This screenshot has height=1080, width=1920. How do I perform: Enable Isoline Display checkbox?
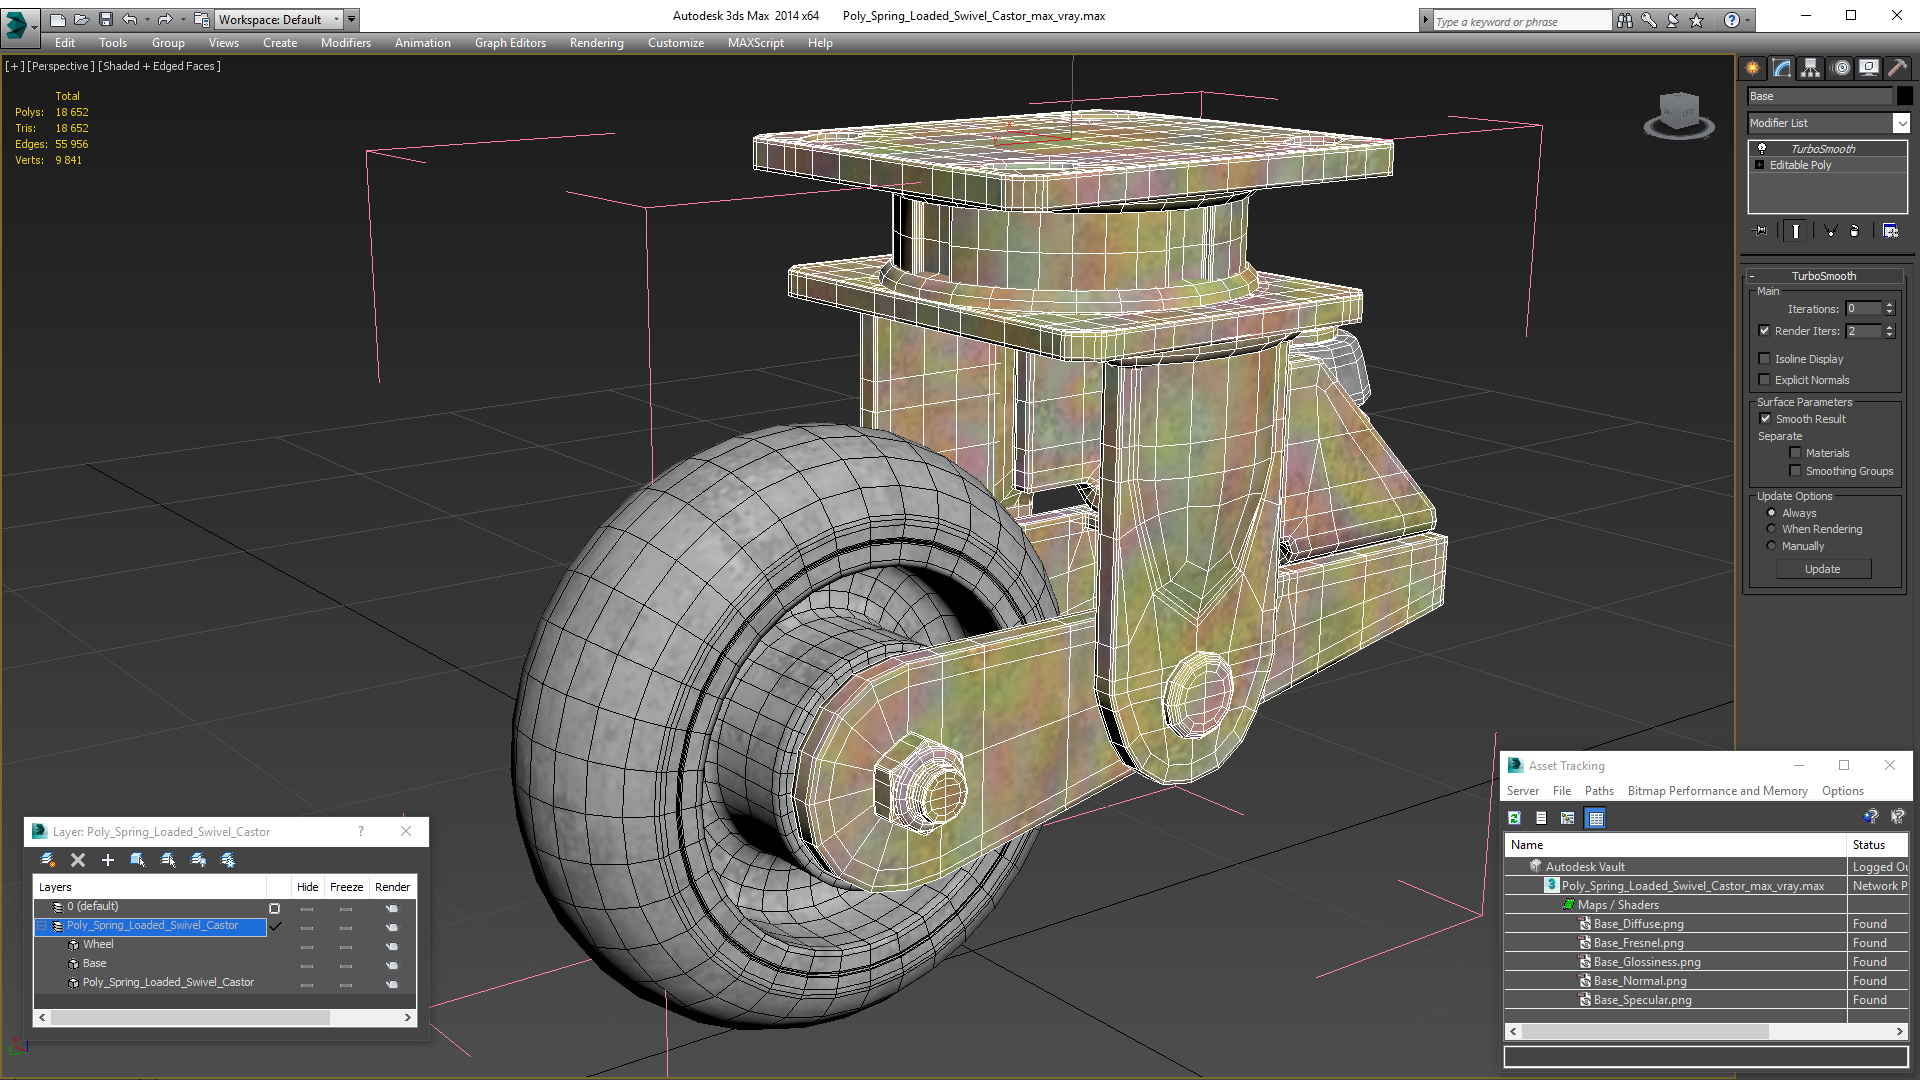coord(1764,359)
